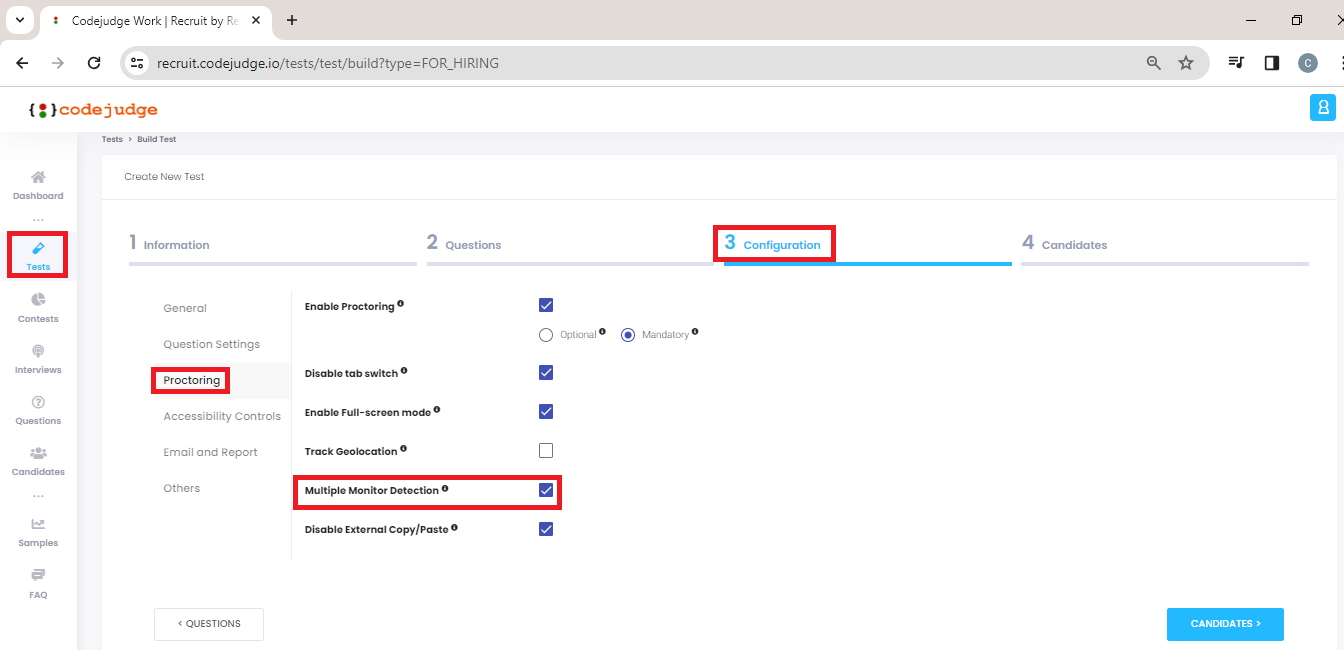Viewport: 1344px width, 650px height.
Task: Uncheck the Multiple Monitor Detection checkbox
Action: click(x=546, y=489)
